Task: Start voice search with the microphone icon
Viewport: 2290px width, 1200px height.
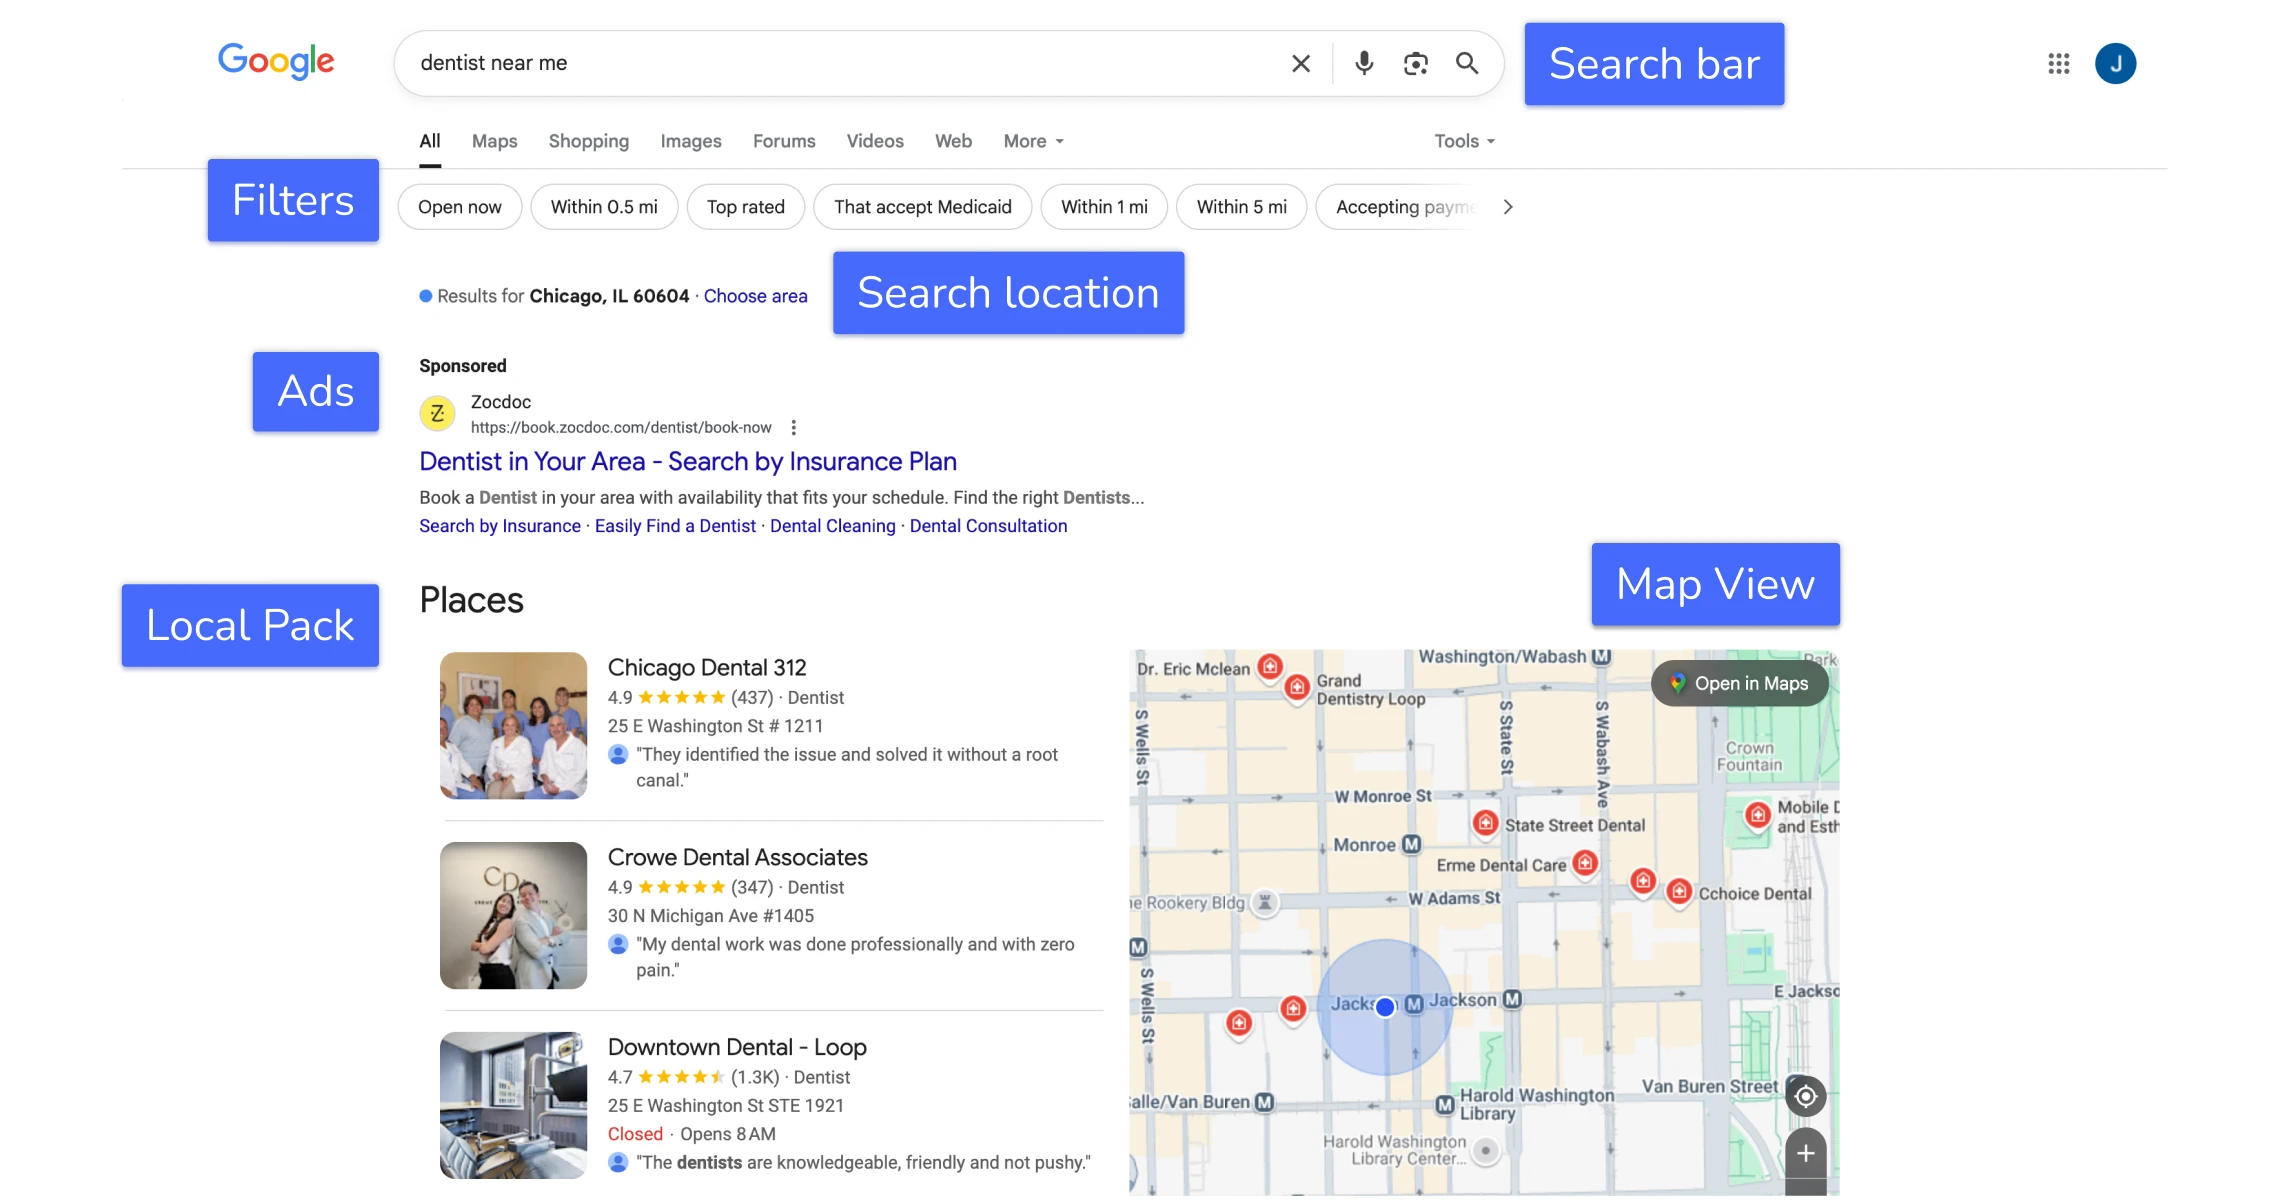Action: pos(1363,64)
